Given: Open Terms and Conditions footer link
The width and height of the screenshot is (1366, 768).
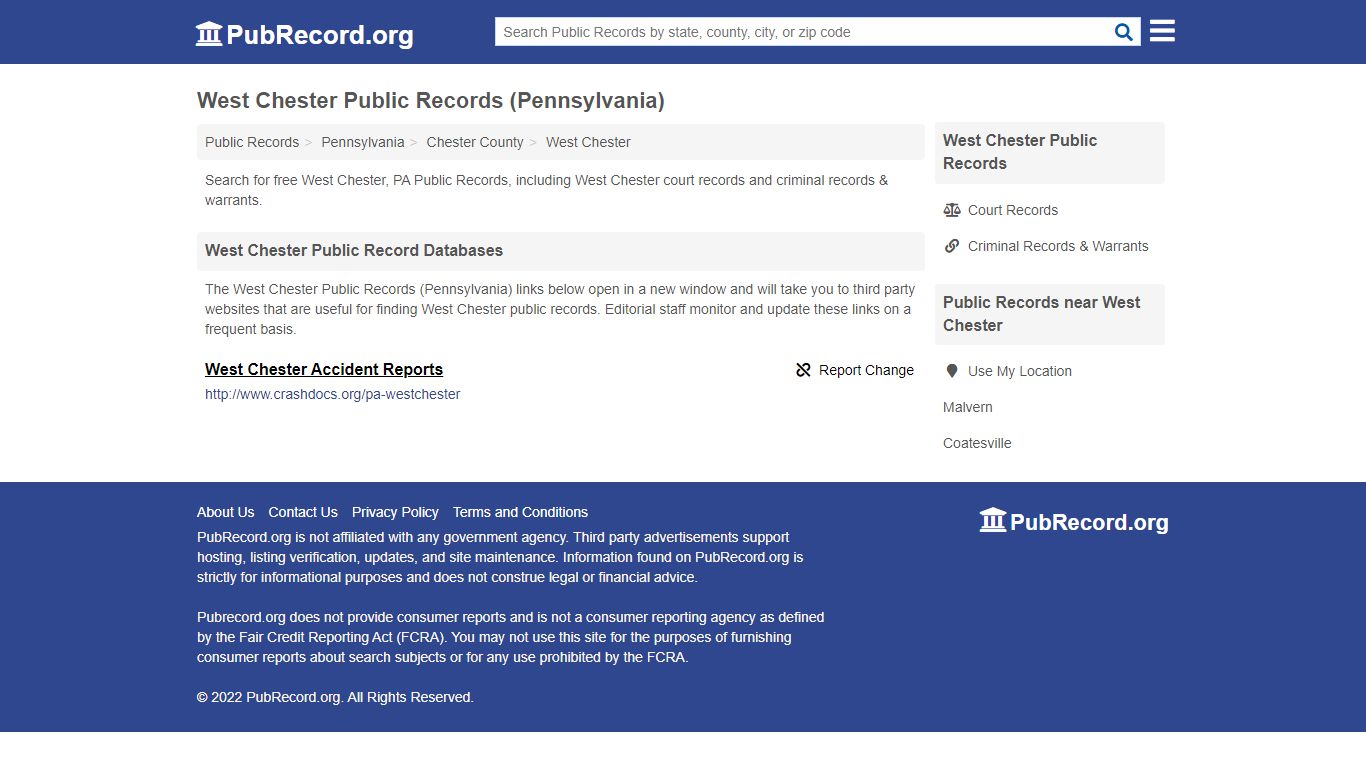Looking at the screenshot, I should [520, 512].
